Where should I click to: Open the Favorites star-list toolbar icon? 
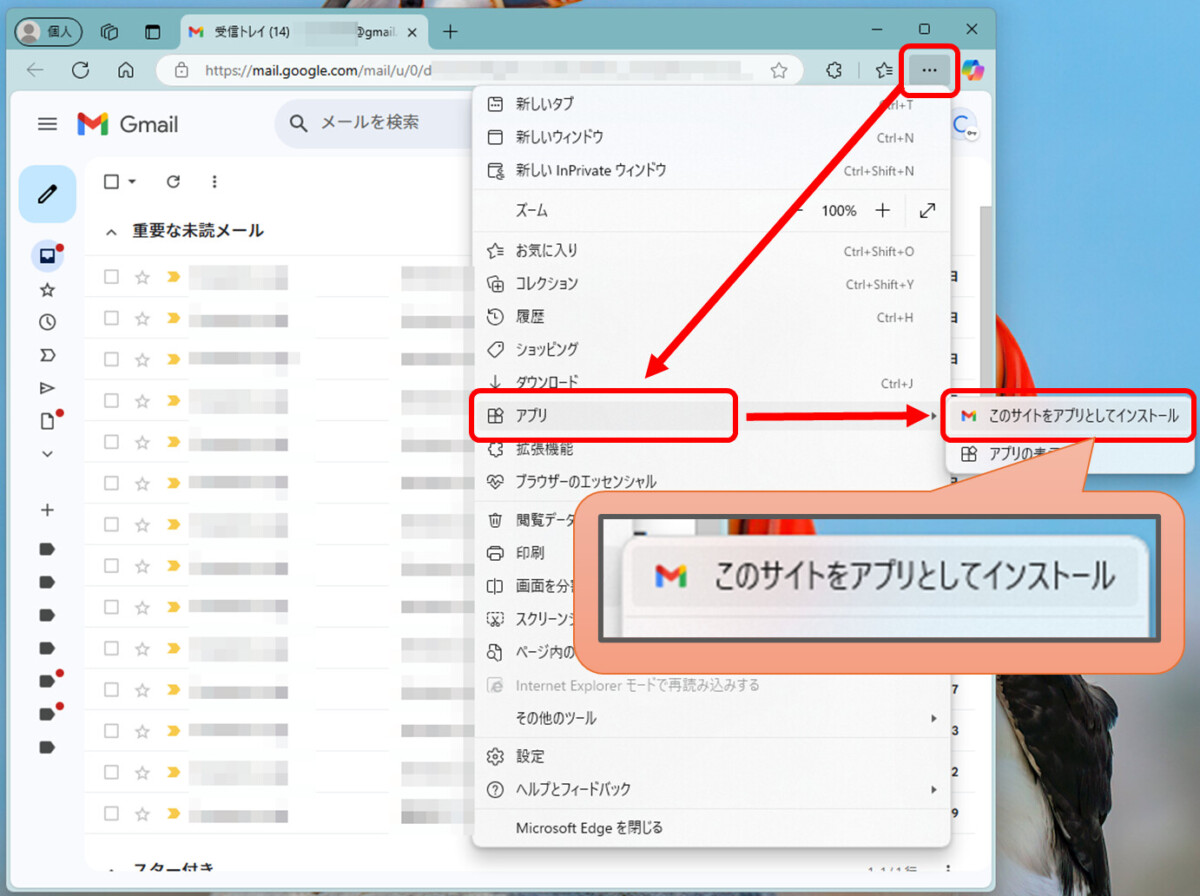tap(884, 70)
